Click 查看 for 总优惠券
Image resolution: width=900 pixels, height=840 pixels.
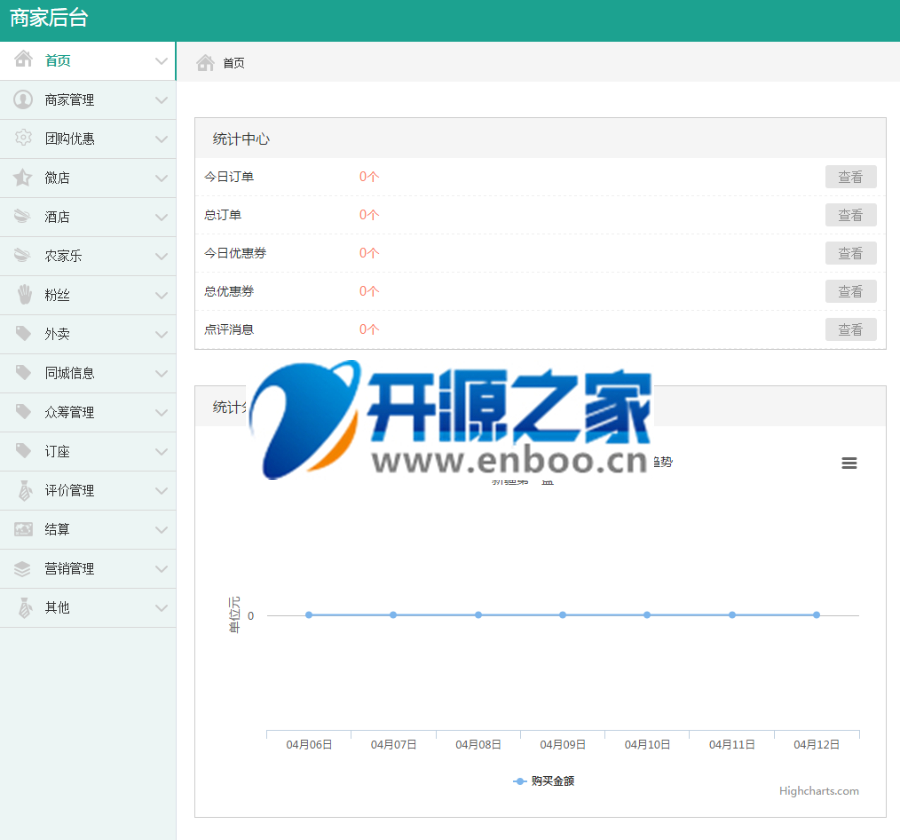coord(851,291)
